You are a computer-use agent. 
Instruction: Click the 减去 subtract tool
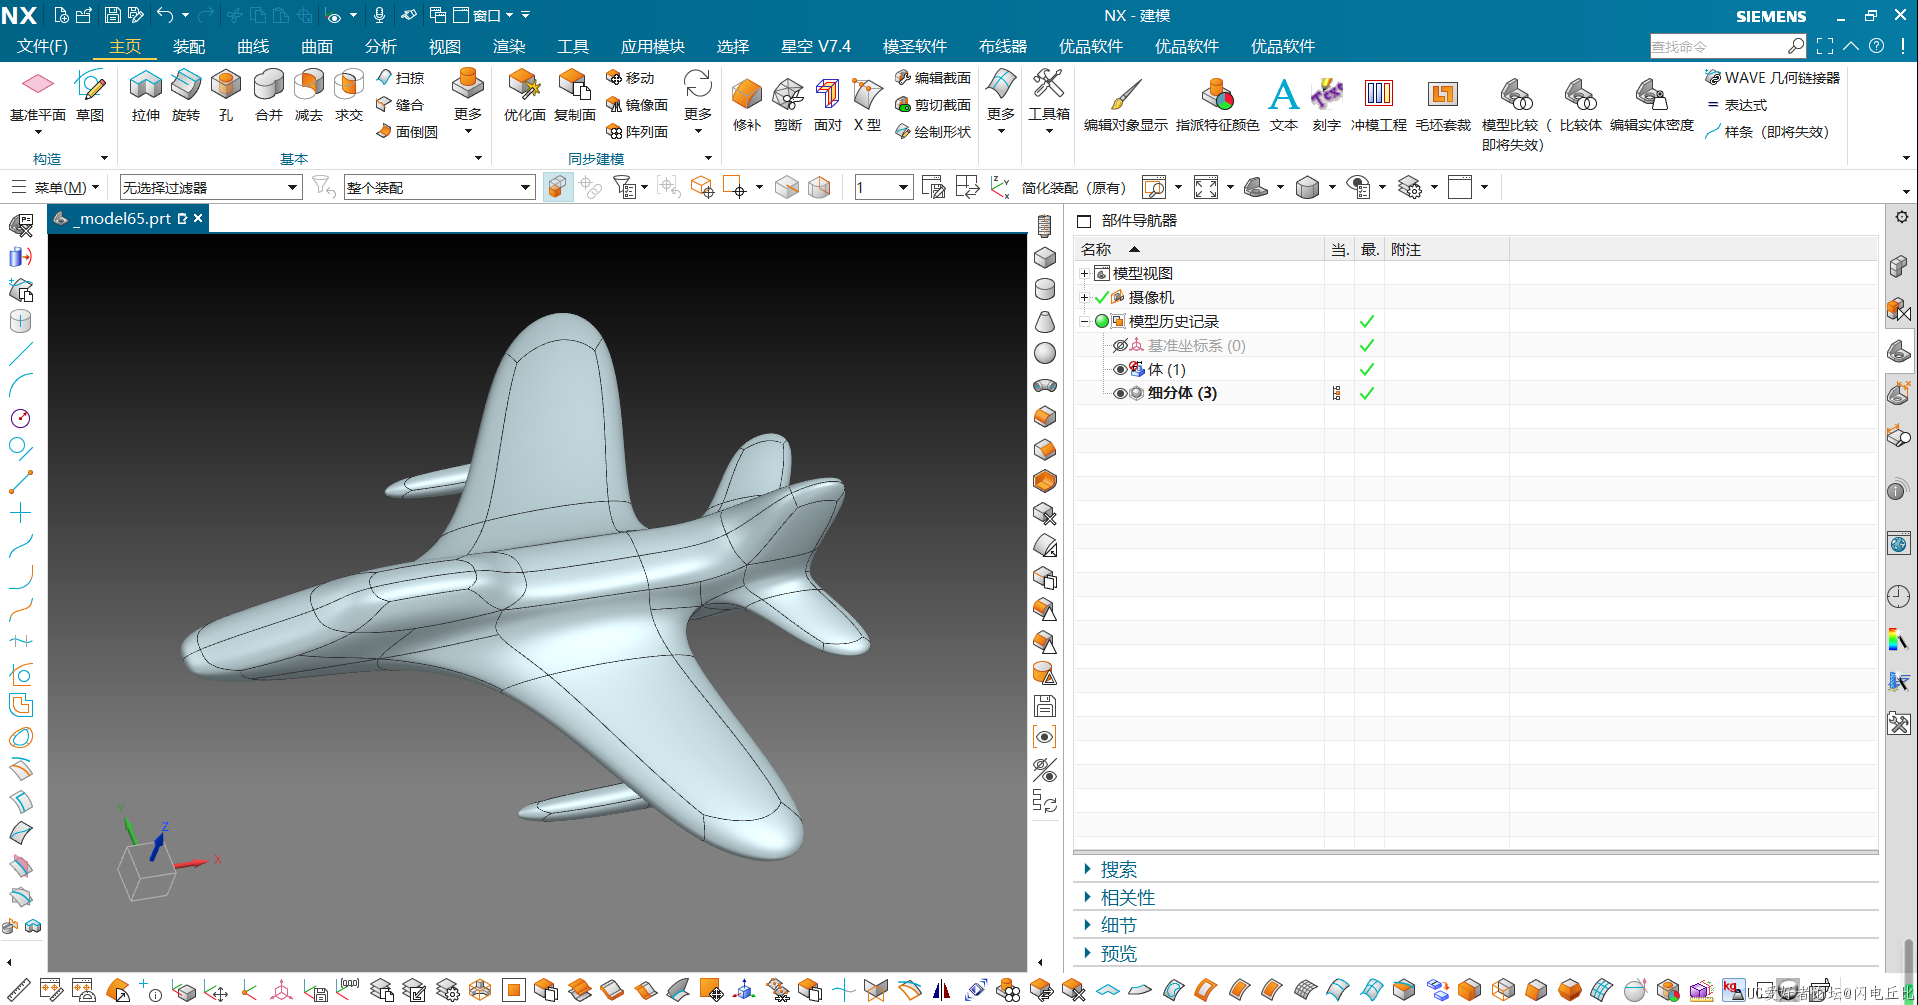tap(309, 96)
